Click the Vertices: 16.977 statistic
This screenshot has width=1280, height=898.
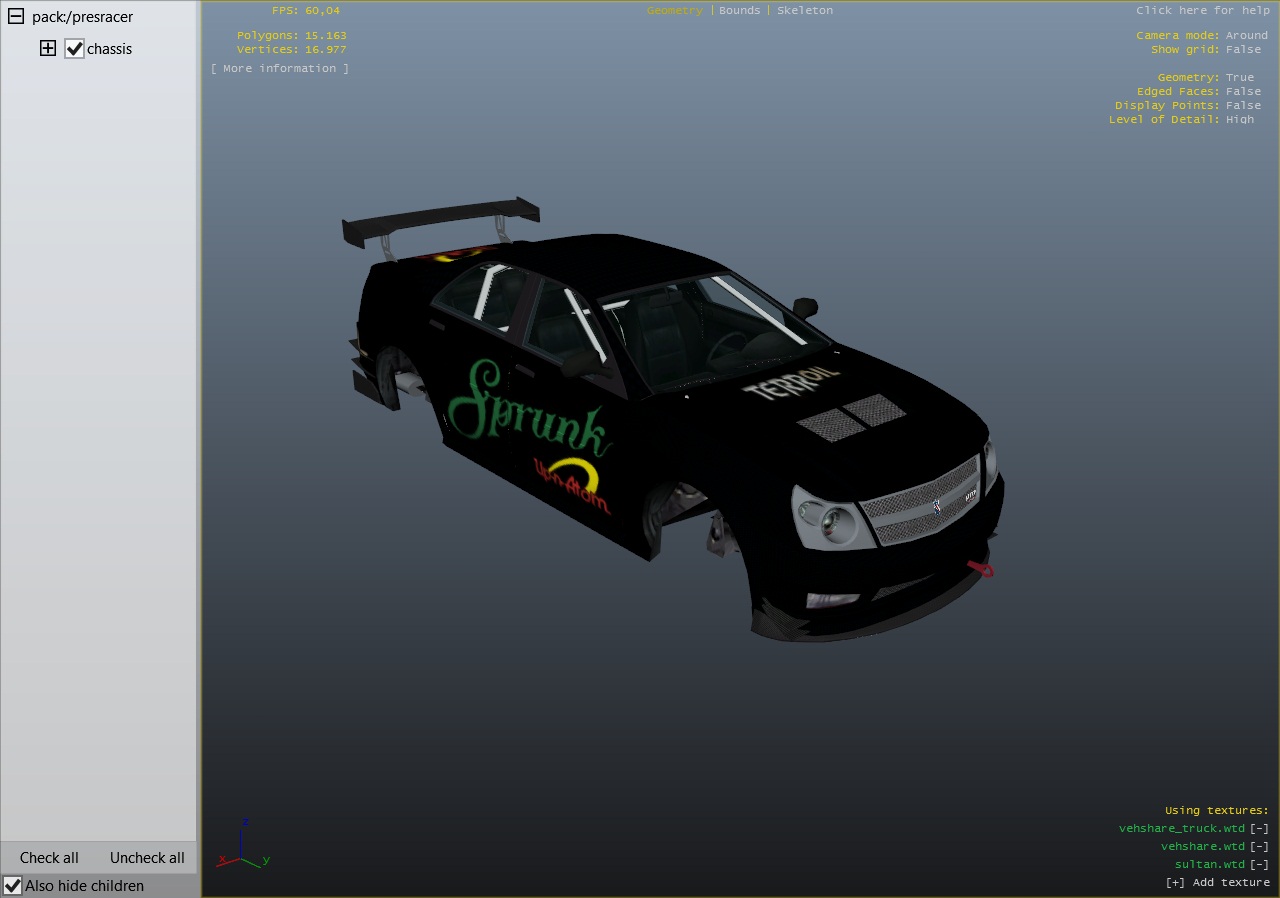292,49
